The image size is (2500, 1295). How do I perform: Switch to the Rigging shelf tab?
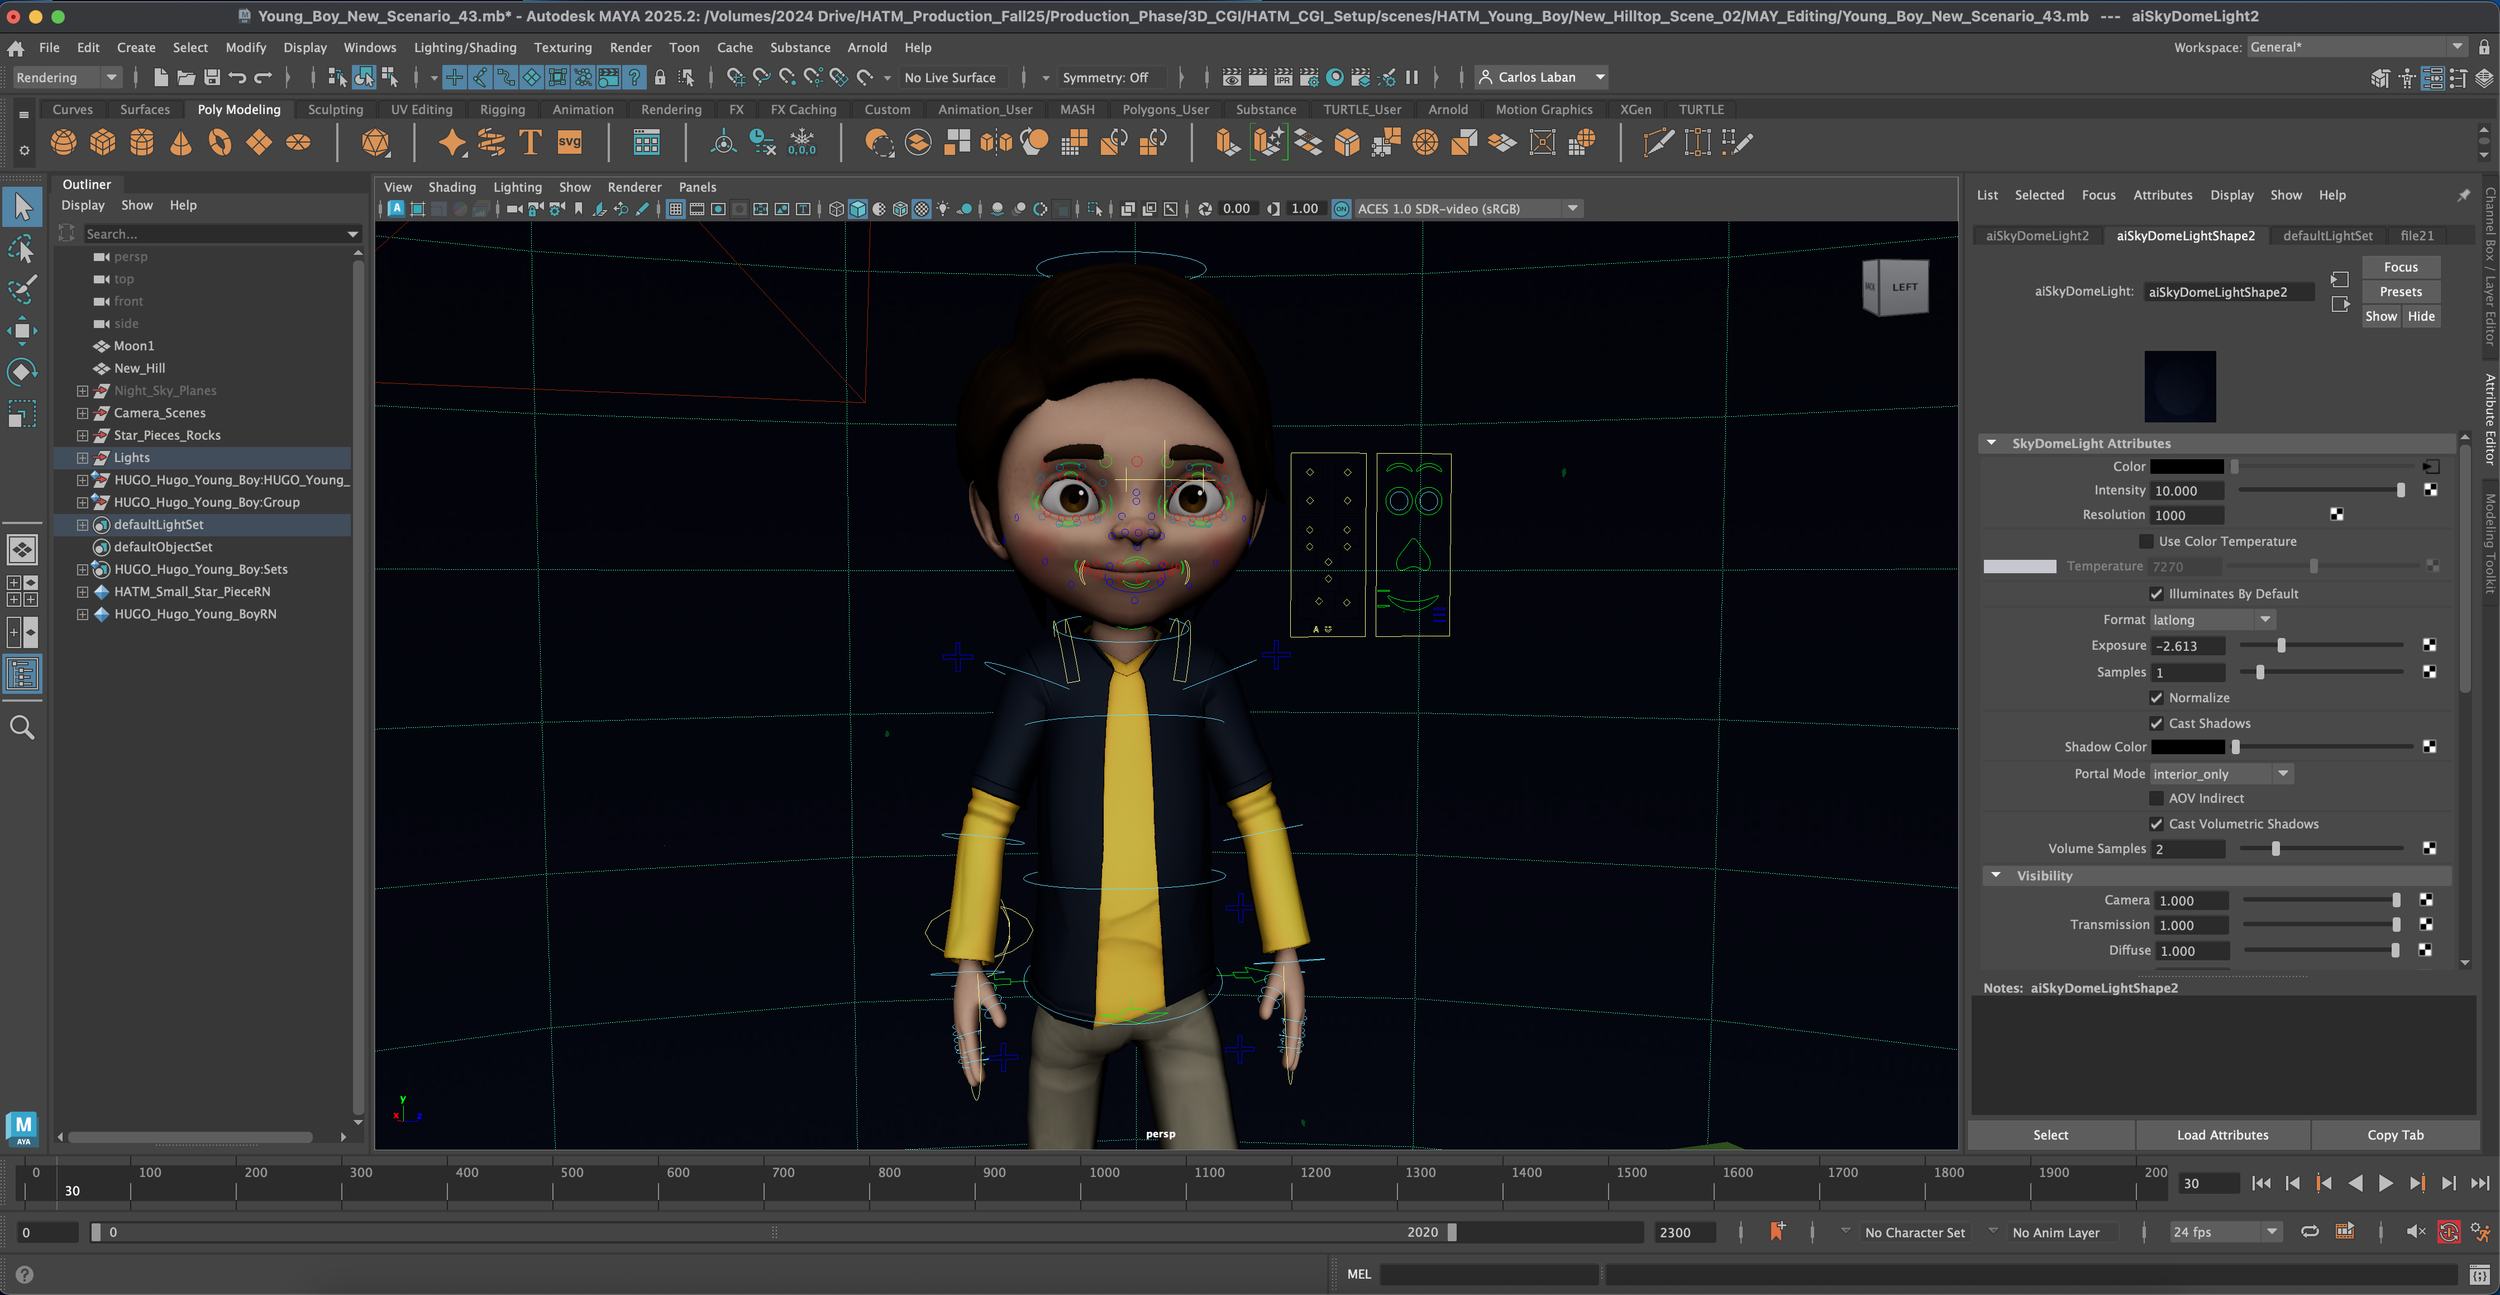click(x=502, y=110)
